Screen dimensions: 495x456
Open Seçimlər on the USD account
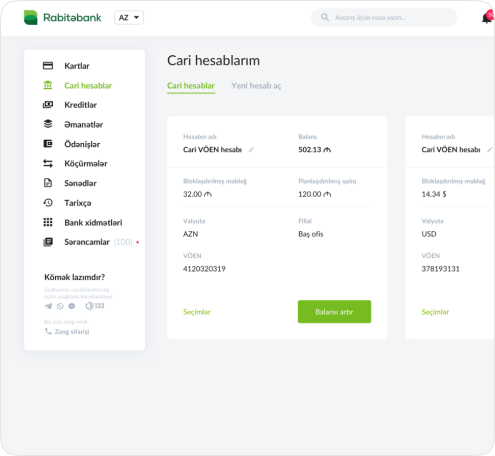coord(435,312)
